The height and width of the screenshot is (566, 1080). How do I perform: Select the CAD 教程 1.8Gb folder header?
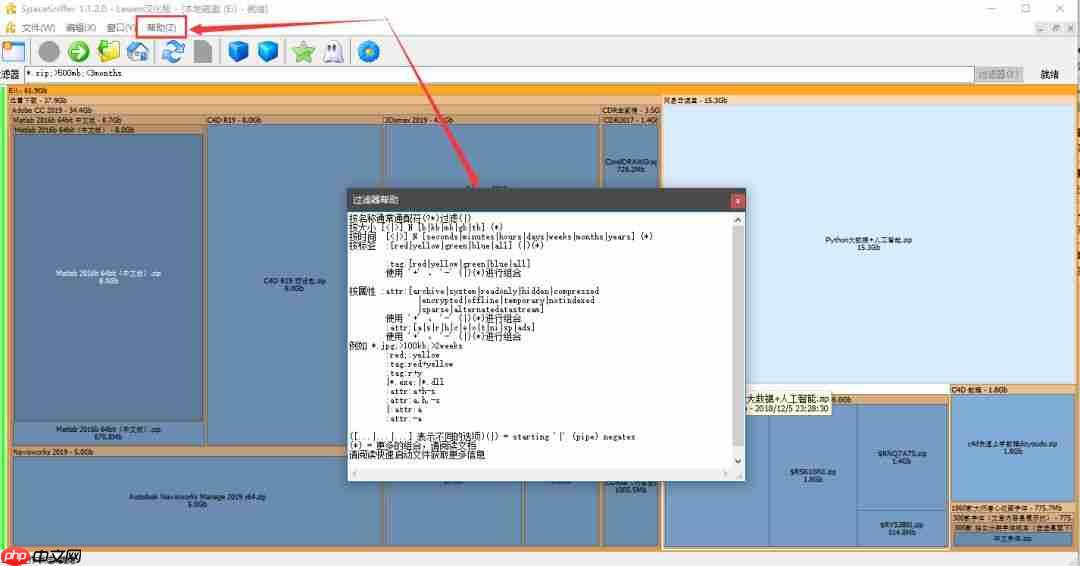pyautogui.click(x=1012, y=390)
